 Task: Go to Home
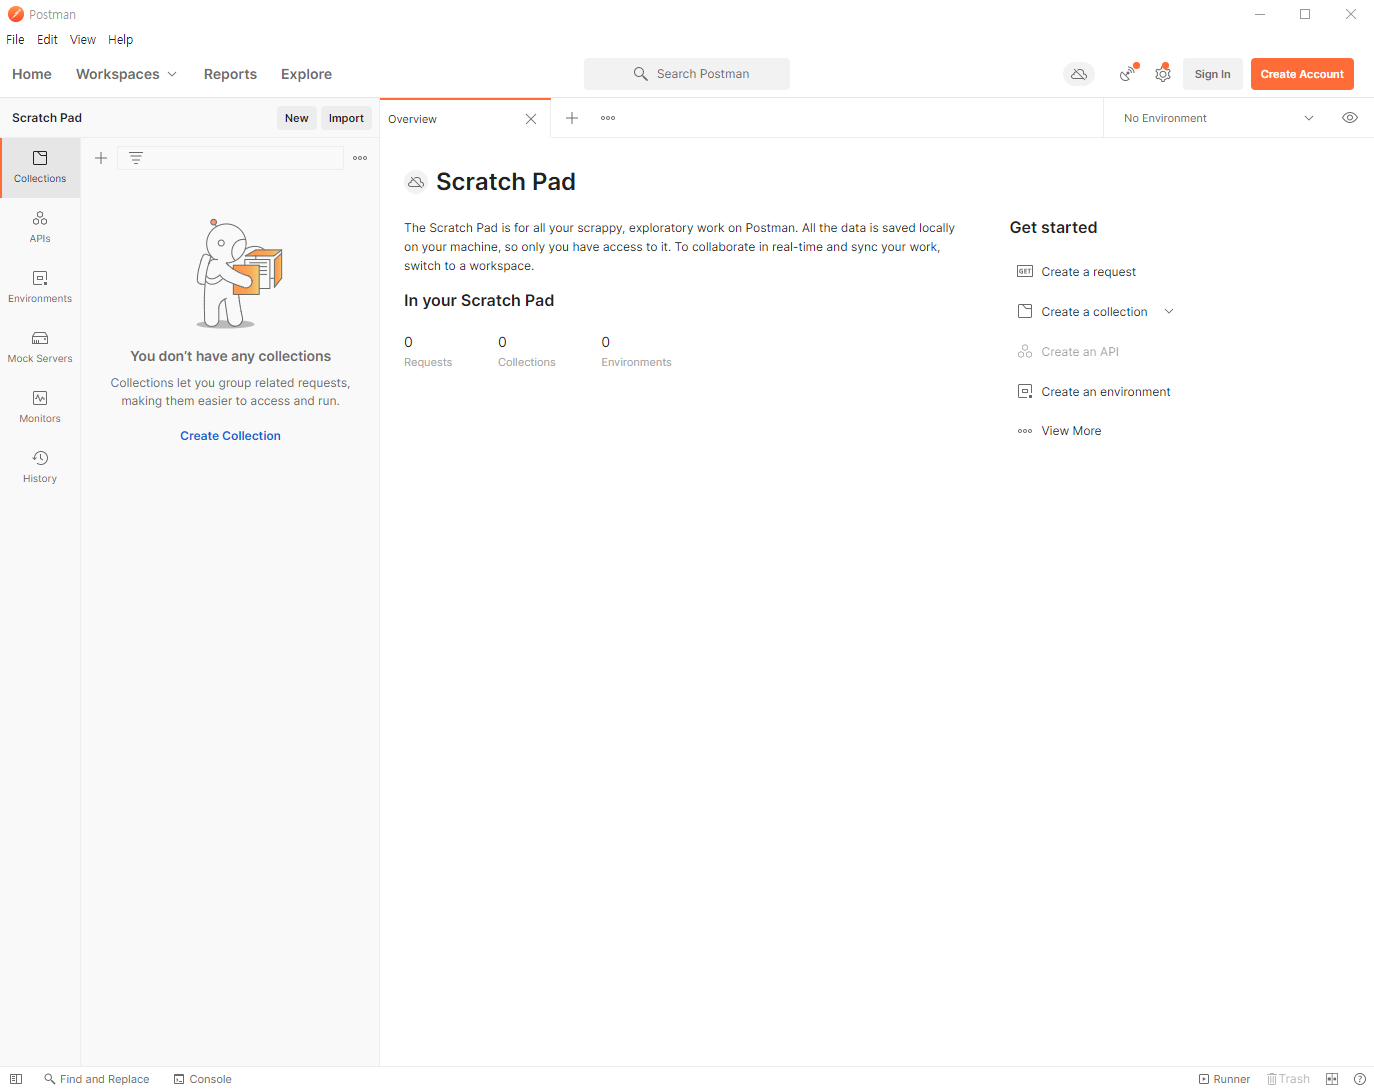[32, 74]
